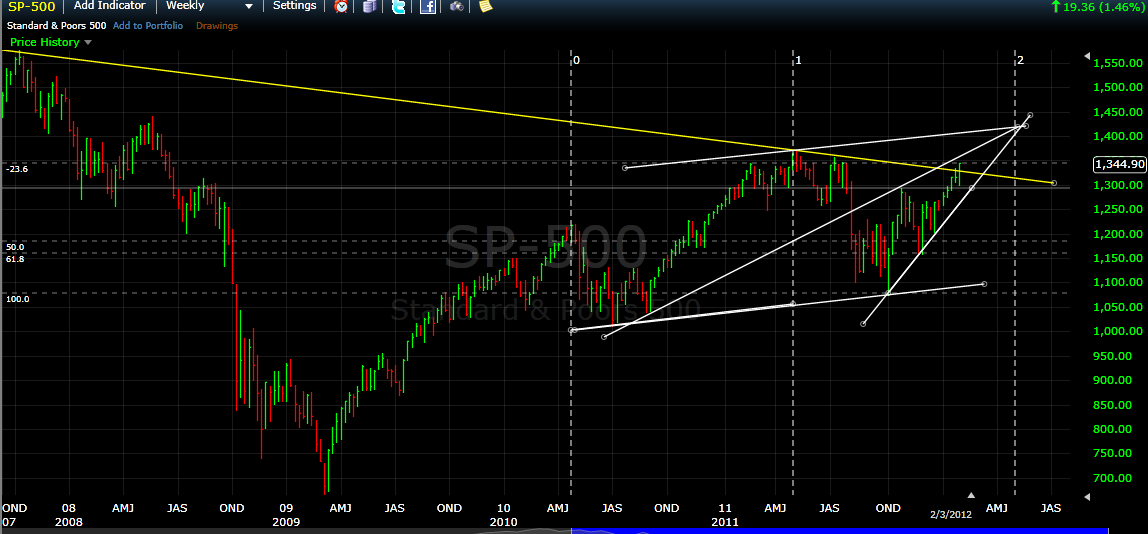Screen dimensions: 1148x534
Task: Click the small arrow atop the price axis
Action: [1086, 56]
